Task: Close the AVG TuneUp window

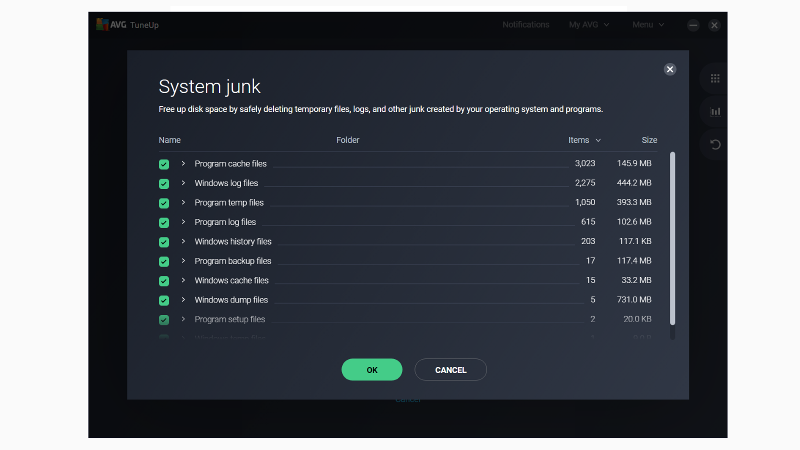Action: pyautogui.click(x=714, y=25)
